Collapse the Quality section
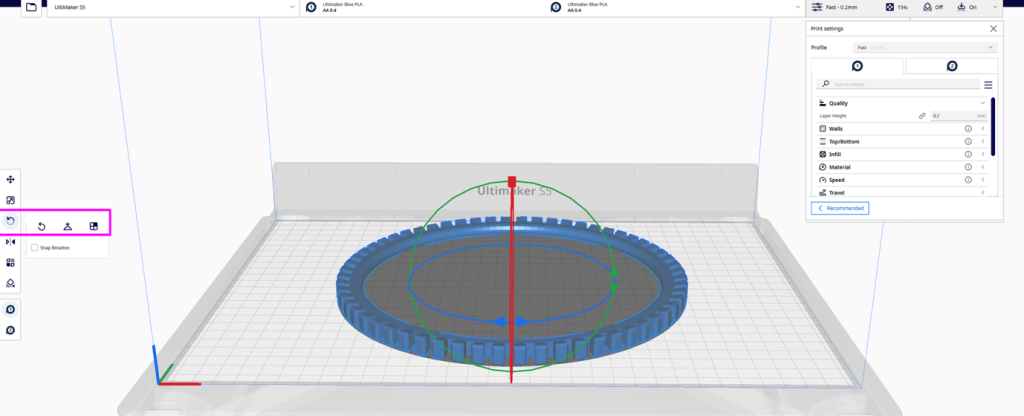Screen dimensions: 1024x416 pos(983,103)
